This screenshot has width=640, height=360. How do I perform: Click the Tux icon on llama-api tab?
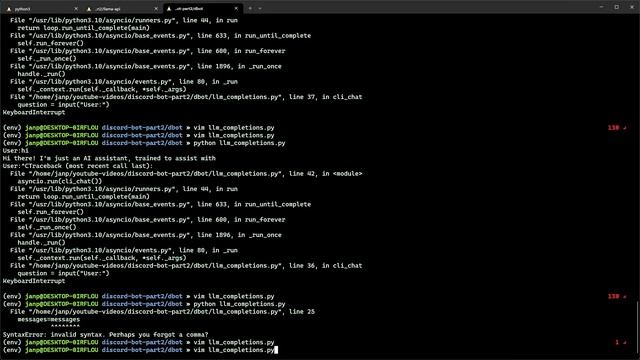(89, 9)
